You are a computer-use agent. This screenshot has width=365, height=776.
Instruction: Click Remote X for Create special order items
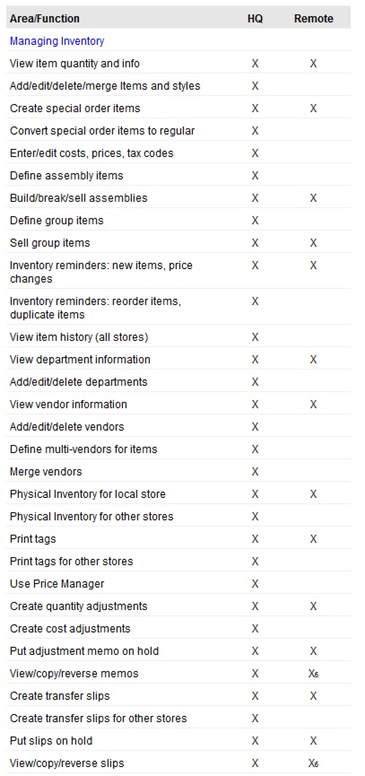(314, 108)
